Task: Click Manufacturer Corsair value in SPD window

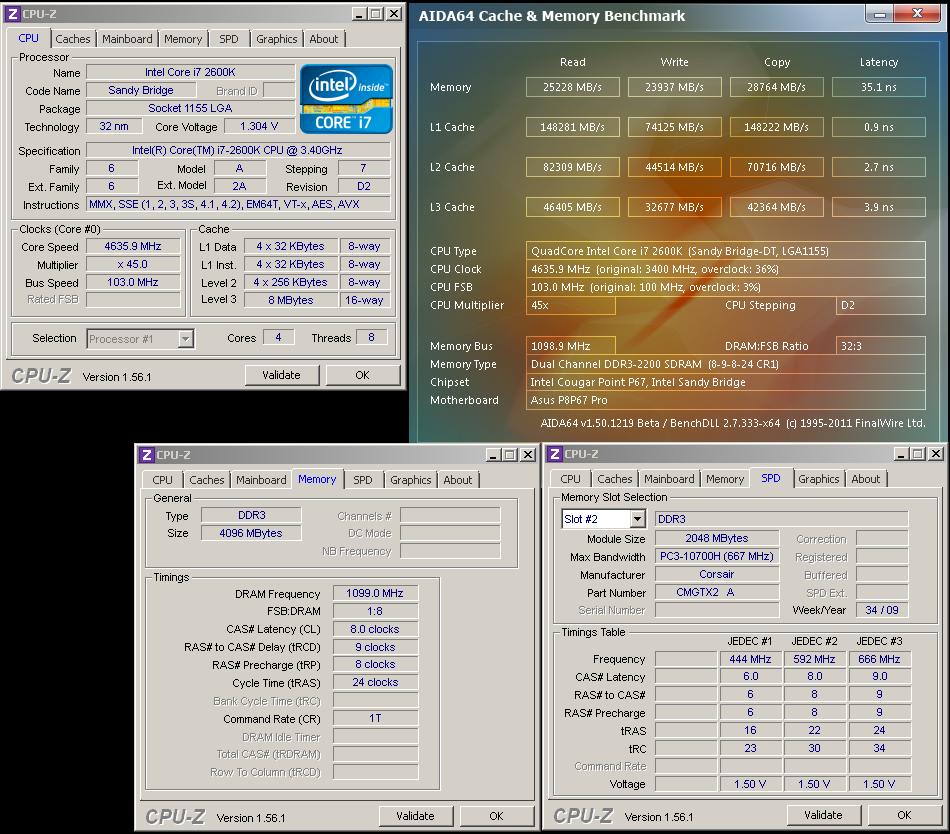Action: click(717, 574)
